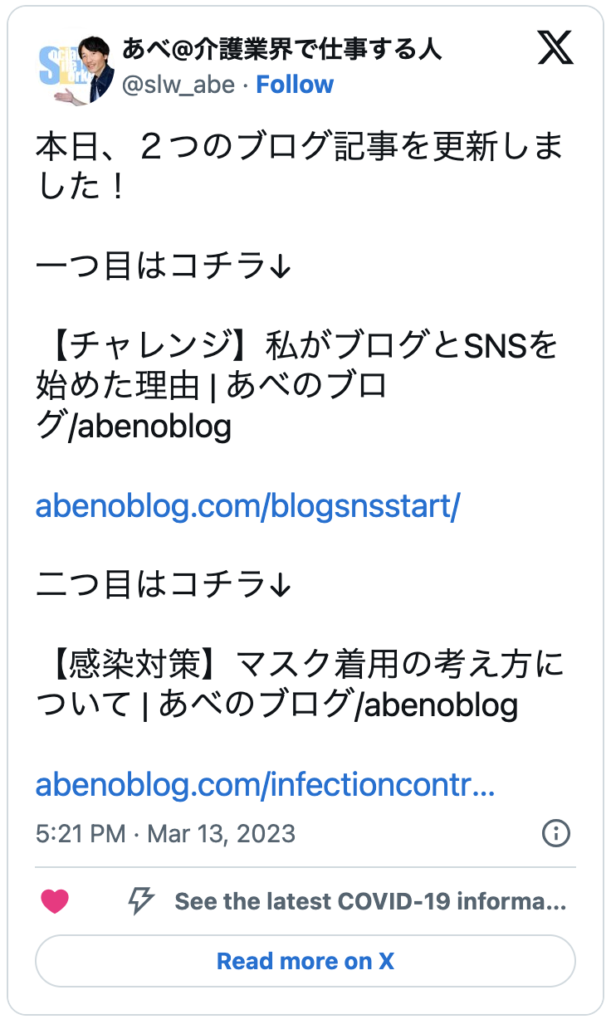Click the 5:21 PM · Mar 13, 2023 timestamp
Screen dimensions: 611x1024
[x=165, y=833]
